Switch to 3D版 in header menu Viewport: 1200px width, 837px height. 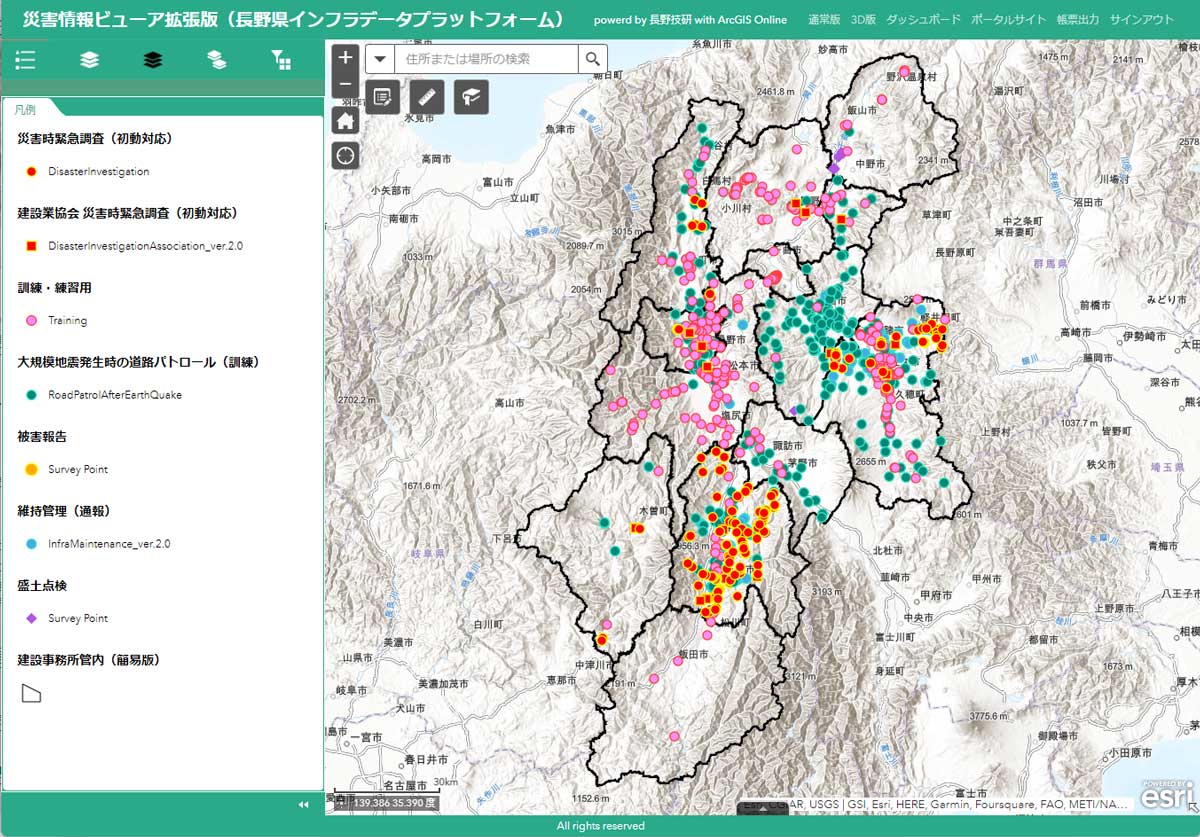pyautogui.click(x=863, y=20)
